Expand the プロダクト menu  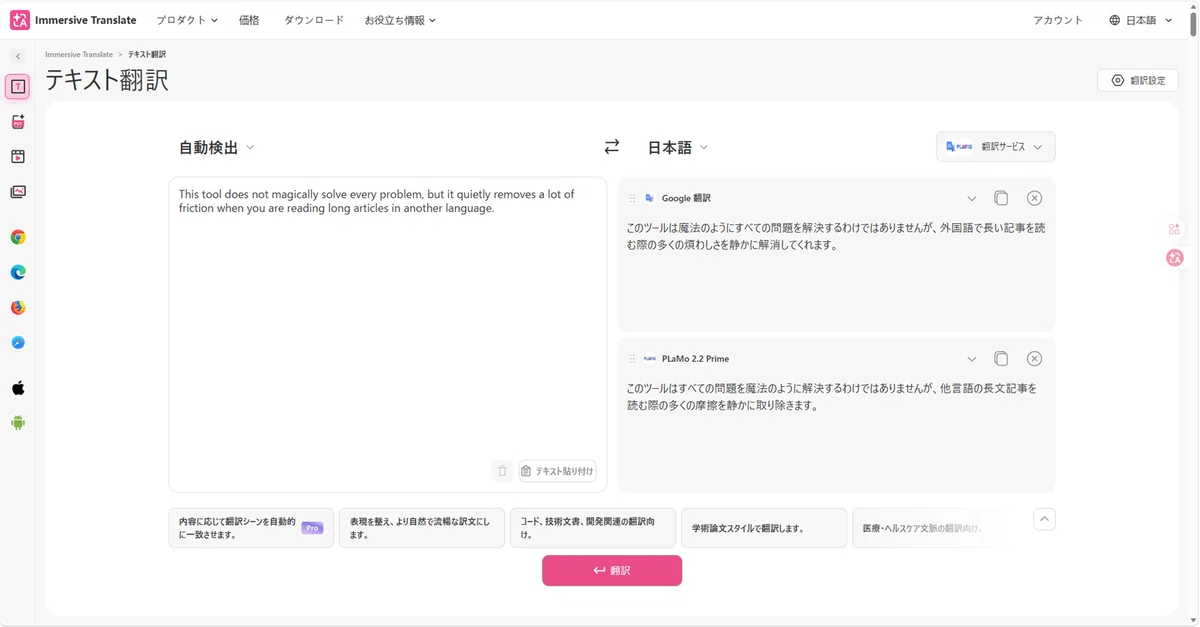pyautogui.click(x=187, y=20)
